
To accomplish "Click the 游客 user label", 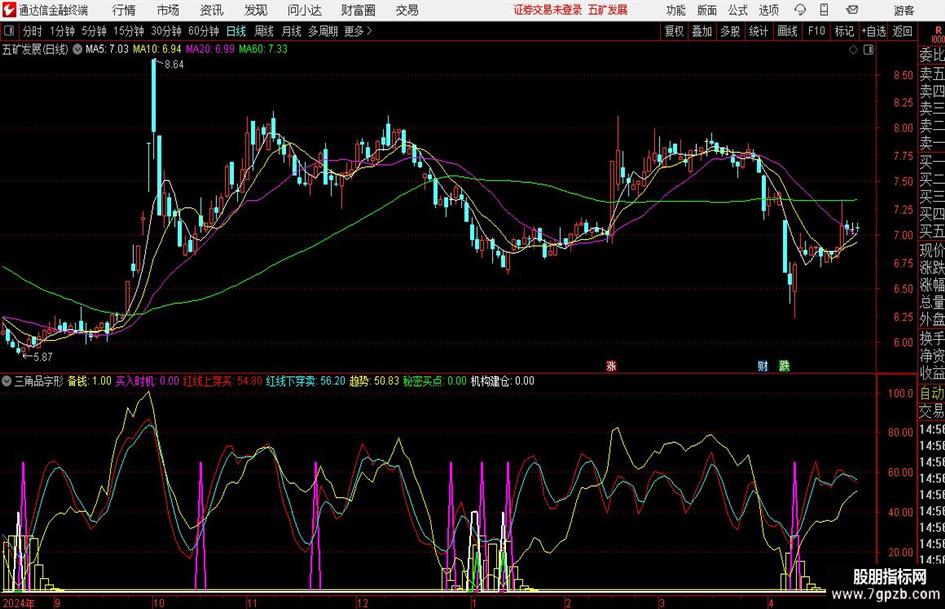I will click(903, 10).
